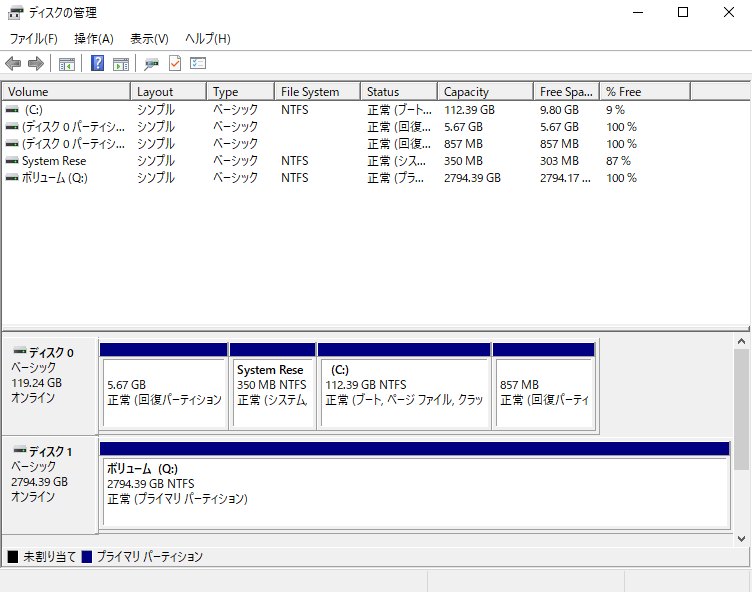Click the blue プライマリ パーティション legend swatch
Image resolution: width=752 pixels, height=592 pixels.
tap(87, 557)
